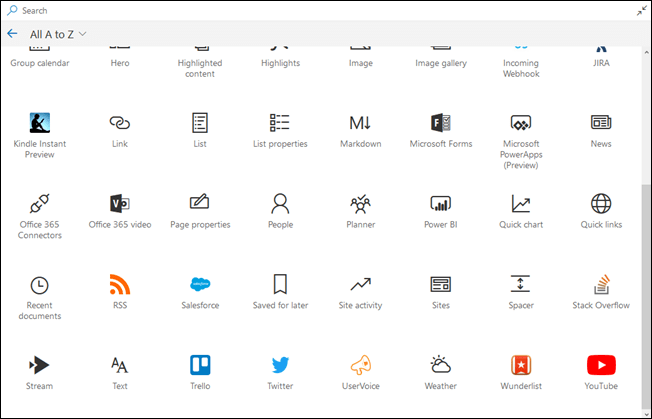Open the All A to Z dropdown
This screenshot has height=419, width=652.
[58, 34]
